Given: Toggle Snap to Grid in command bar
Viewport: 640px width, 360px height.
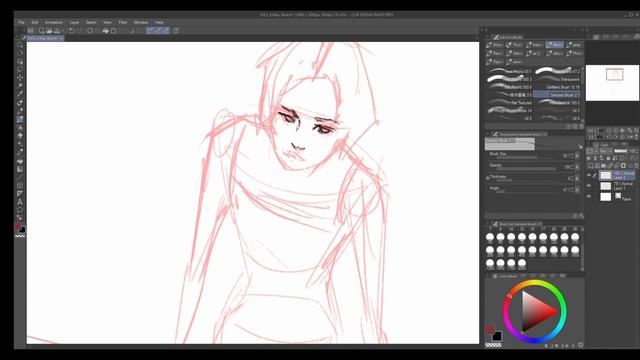Looking at the screenshot, I should [x=166, y=31].
